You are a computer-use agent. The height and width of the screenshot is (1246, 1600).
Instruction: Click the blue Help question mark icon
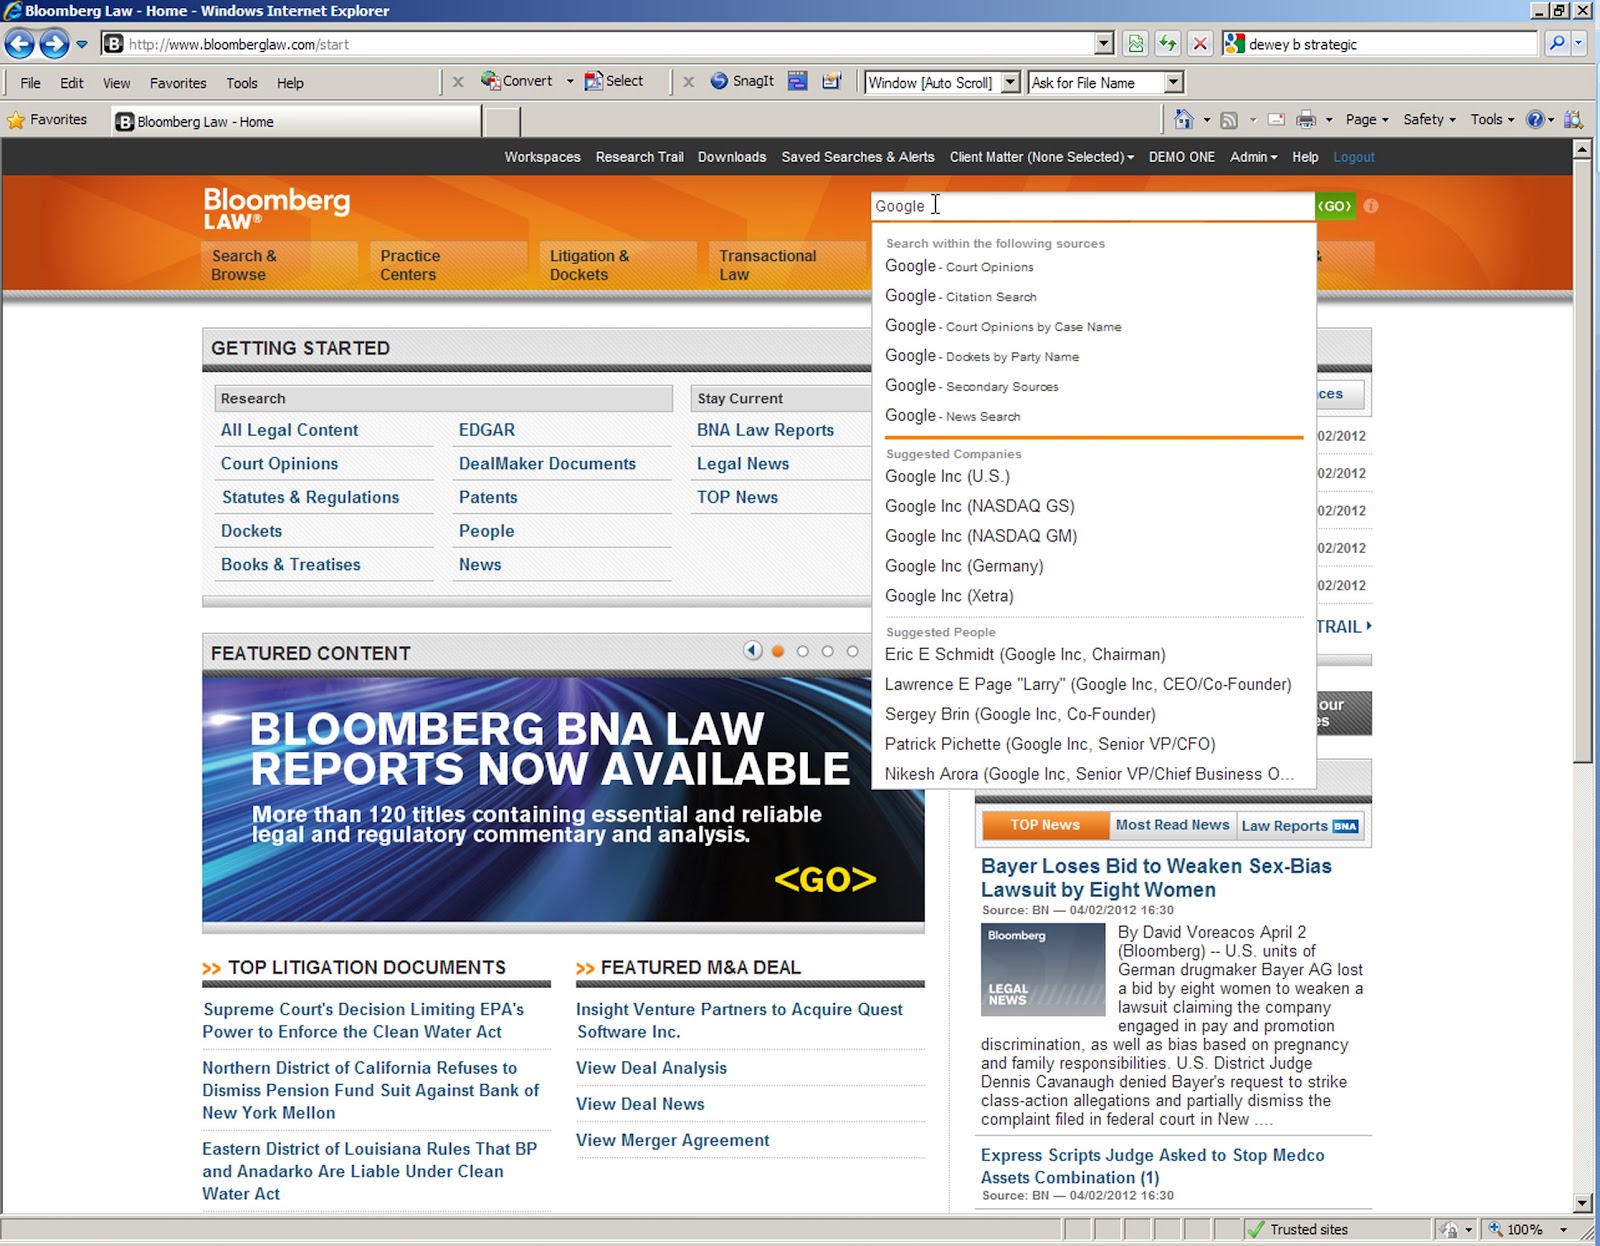1536,120
